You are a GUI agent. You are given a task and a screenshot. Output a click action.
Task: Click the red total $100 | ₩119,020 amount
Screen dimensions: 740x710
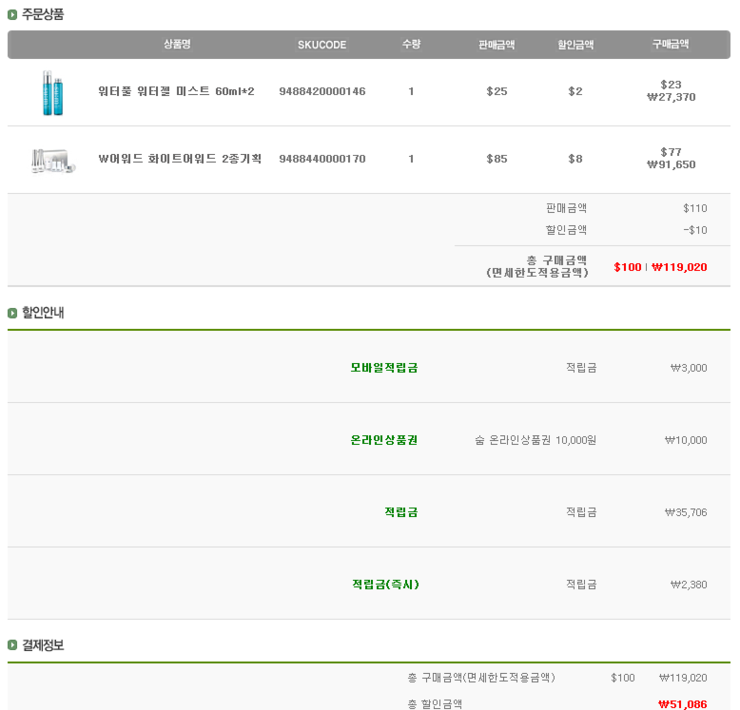pyautogui.click(x=660, y=267)
